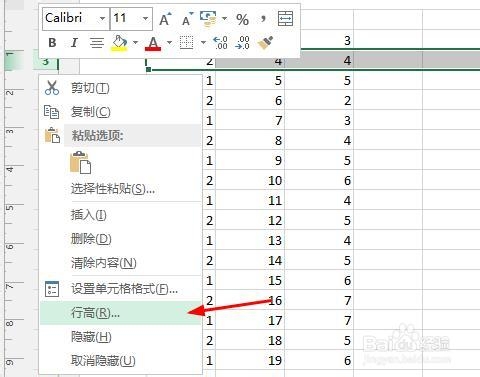Click the borders icon

(186, 43)
